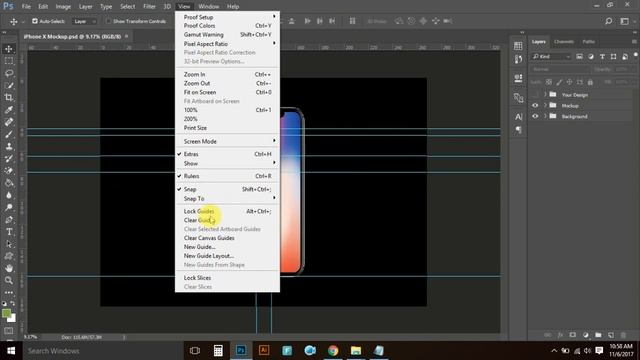Viewport: 640px width, 360px height.
Task: Create a new group using folder icon
Action: pyautogui.click(x=598, y=335)
